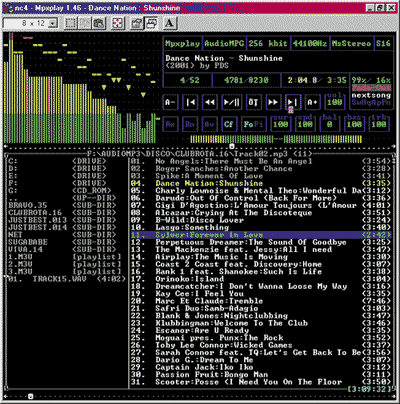Select track Safri Duo: Samb-Adagio
Image resolution: width=400 pixels, height=404 pixels.
[x=260, y=308]
